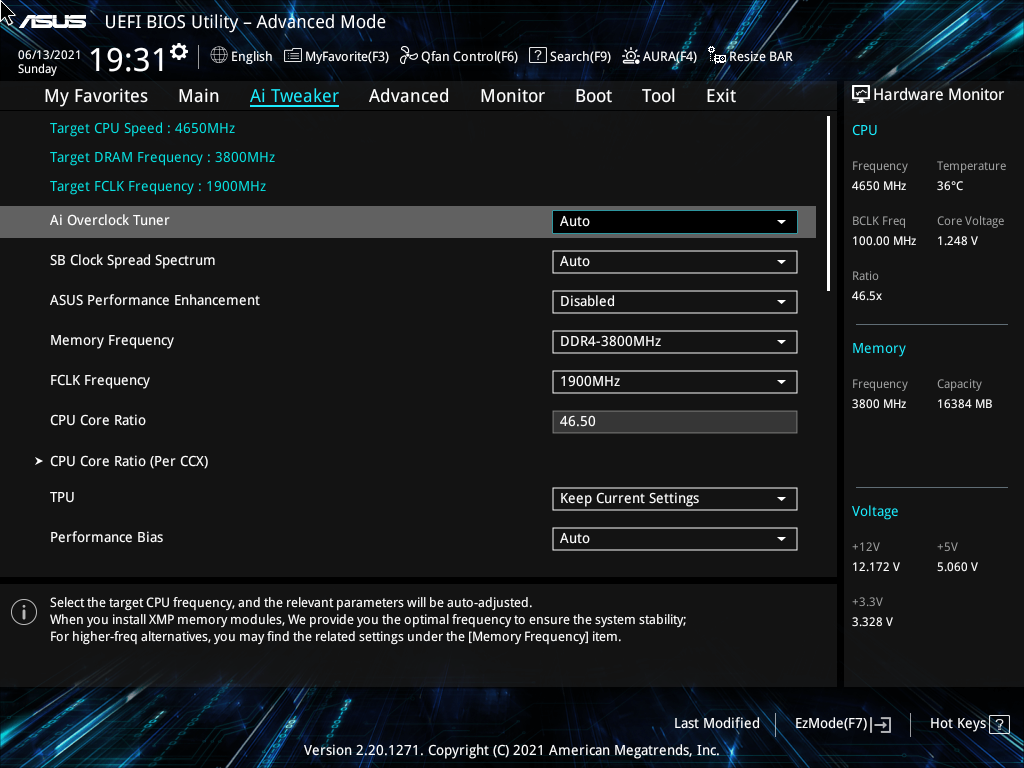Viewport: 1024px width, 768px height.
Task: Select the SB Clock Spread Spectrum label
Action: point(133,261)
